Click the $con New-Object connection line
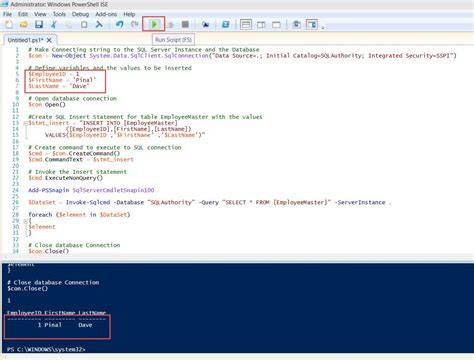This screenshot has width=474, height=360. coord(242,56)
